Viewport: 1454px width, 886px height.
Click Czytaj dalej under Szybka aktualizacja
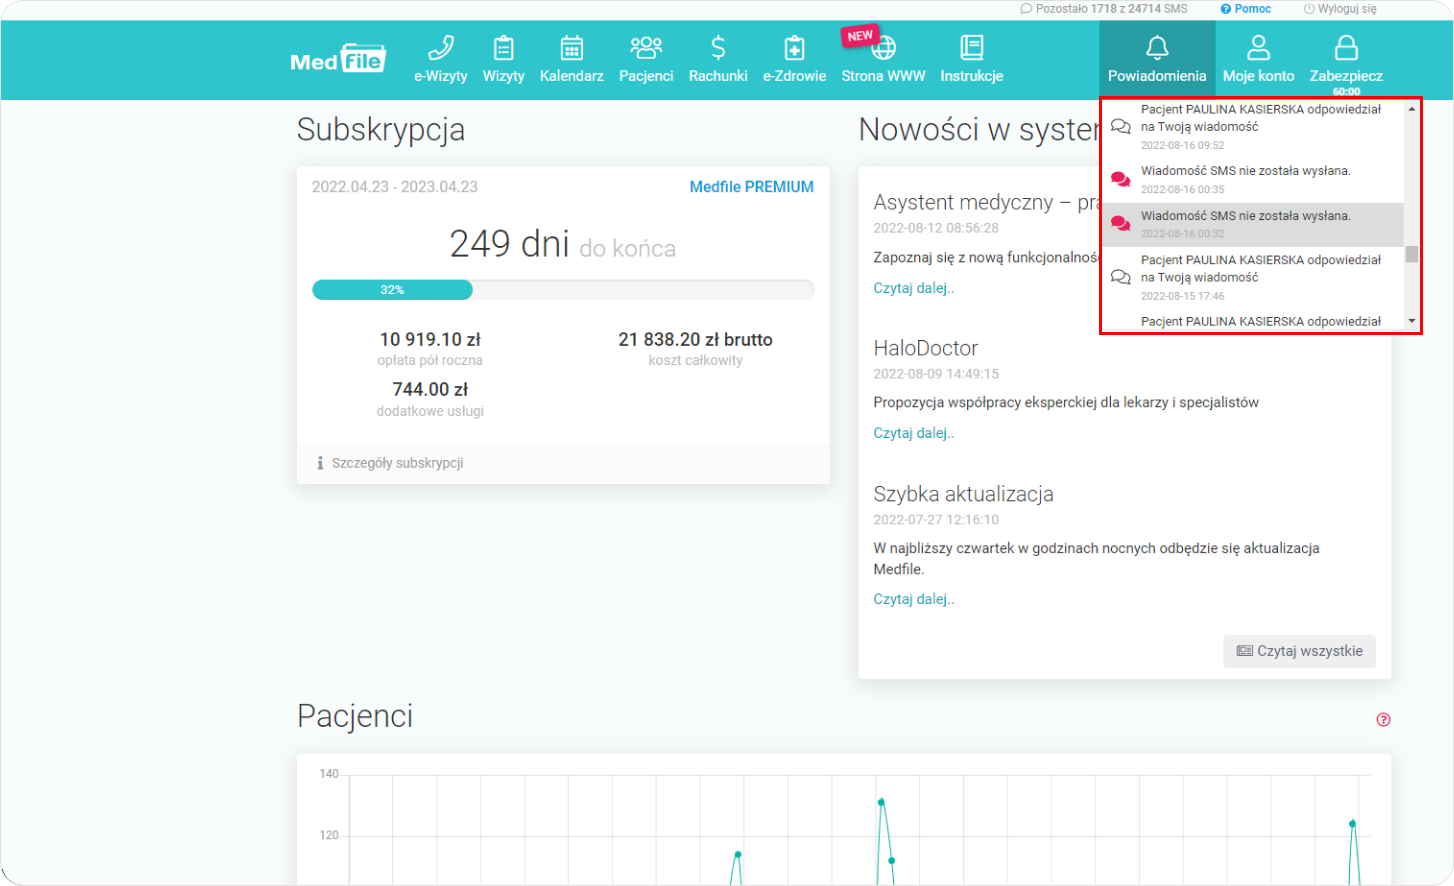pos(914,599)
